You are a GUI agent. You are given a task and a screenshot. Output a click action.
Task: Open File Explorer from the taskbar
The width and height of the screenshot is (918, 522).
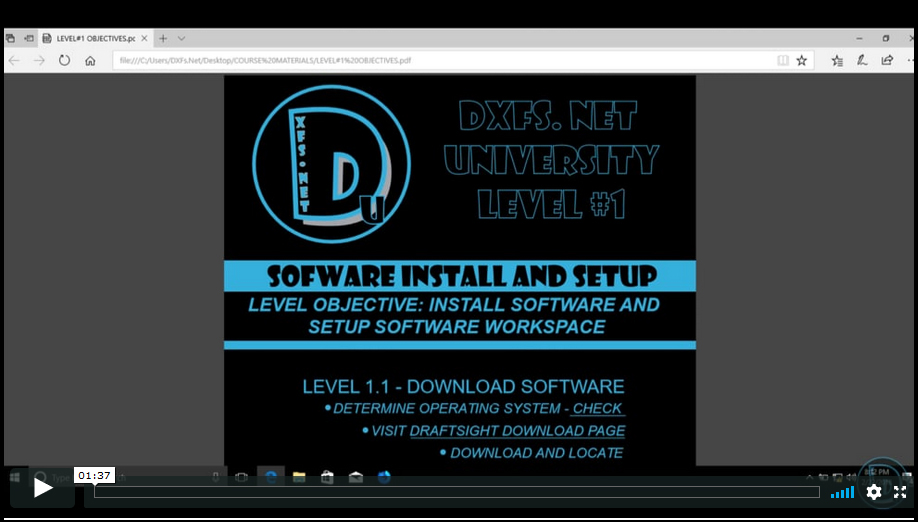pyautogui.click(x=299, y=477)
